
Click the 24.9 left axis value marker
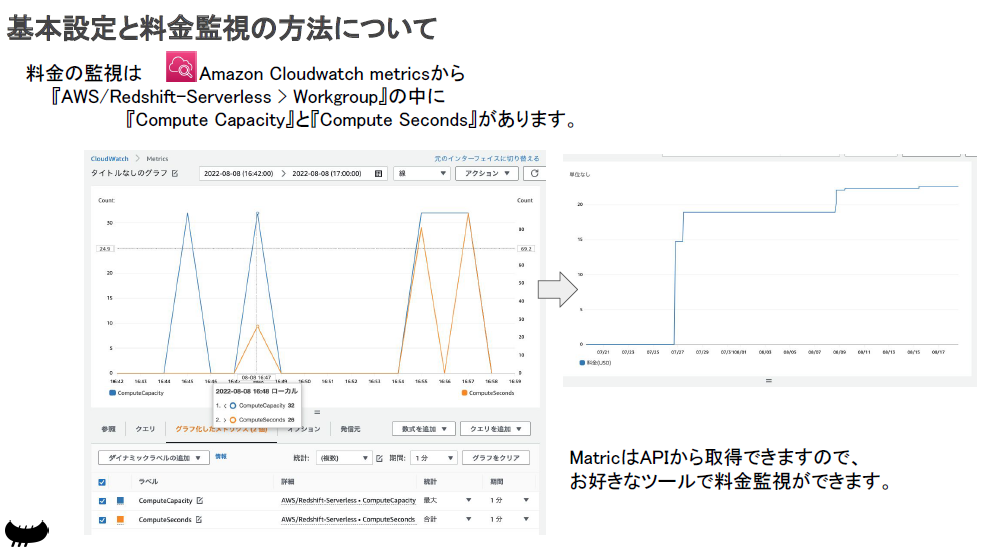tap(104, 249)
